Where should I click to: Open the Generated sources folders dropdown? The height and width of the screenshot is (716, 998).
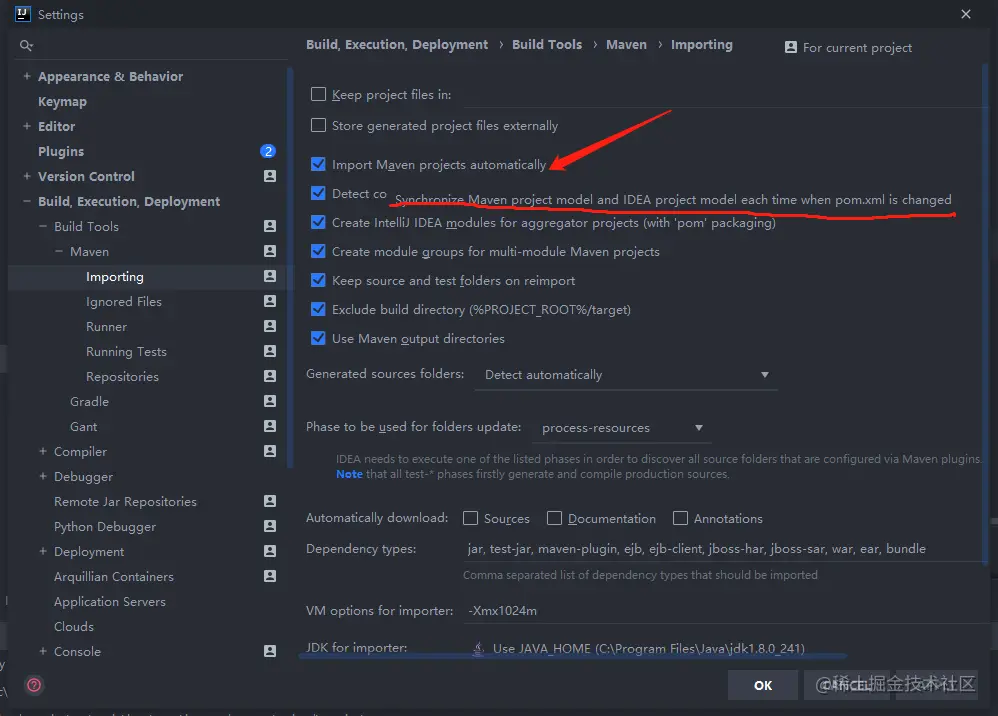click(x=626, y=375)
